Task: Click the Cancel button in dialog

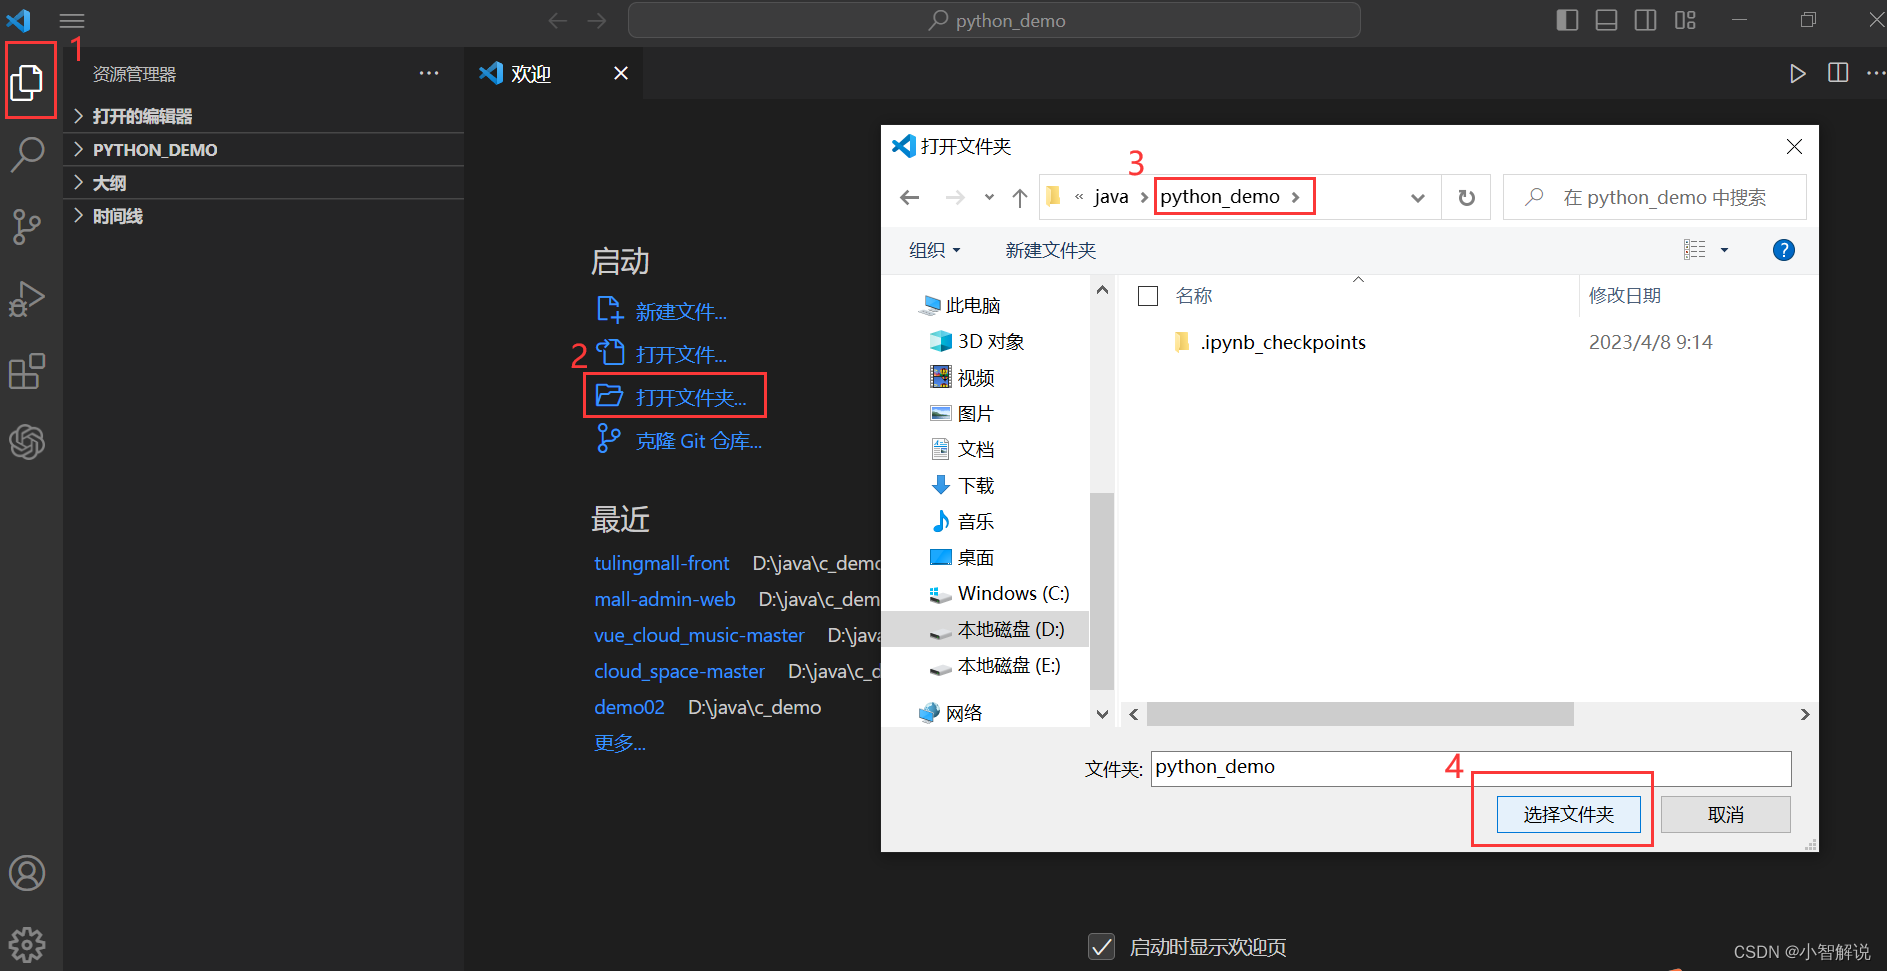Action: 1725,815
